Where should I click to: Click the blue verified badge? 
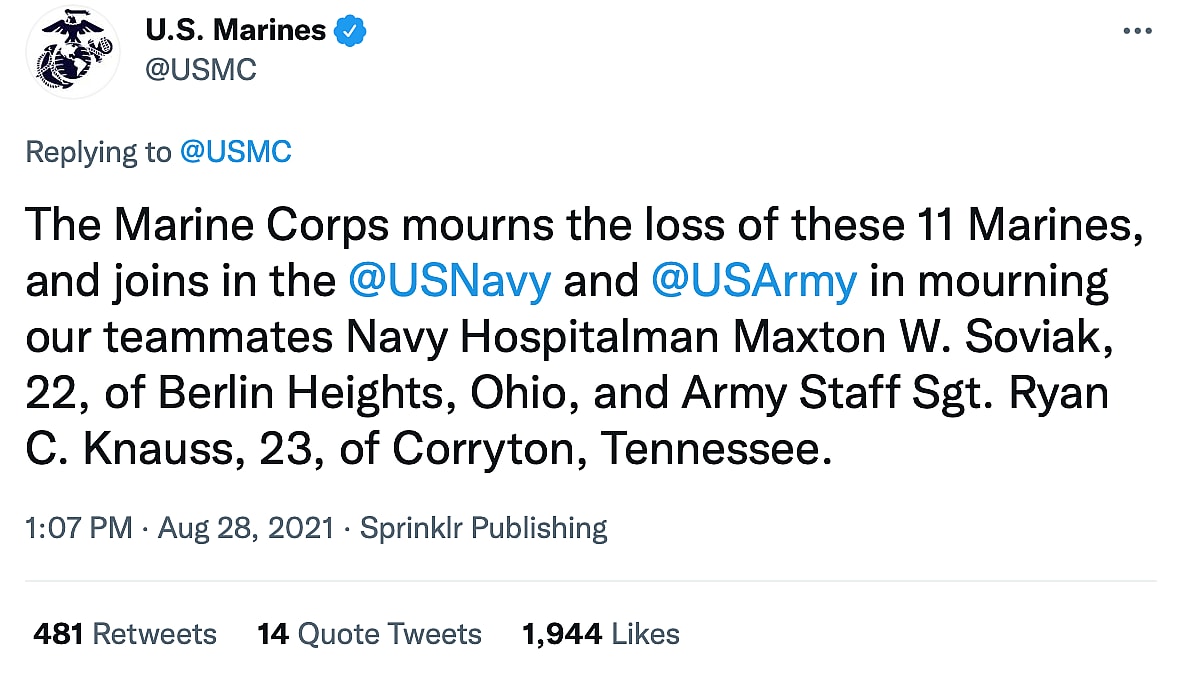click(351, 31)
